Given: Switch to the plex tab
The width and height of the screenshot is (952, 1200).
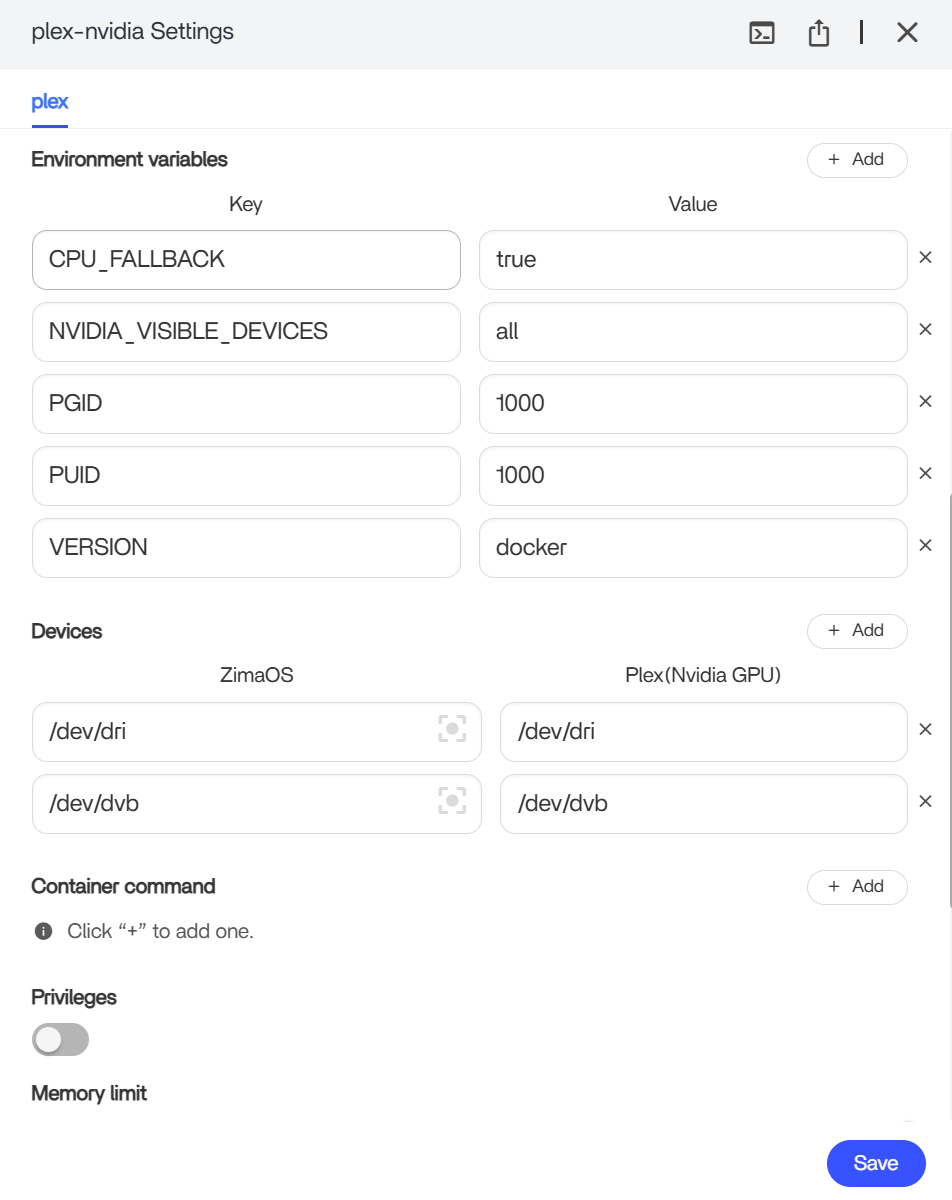Looking at the screenshot, I should click(49, 102).
